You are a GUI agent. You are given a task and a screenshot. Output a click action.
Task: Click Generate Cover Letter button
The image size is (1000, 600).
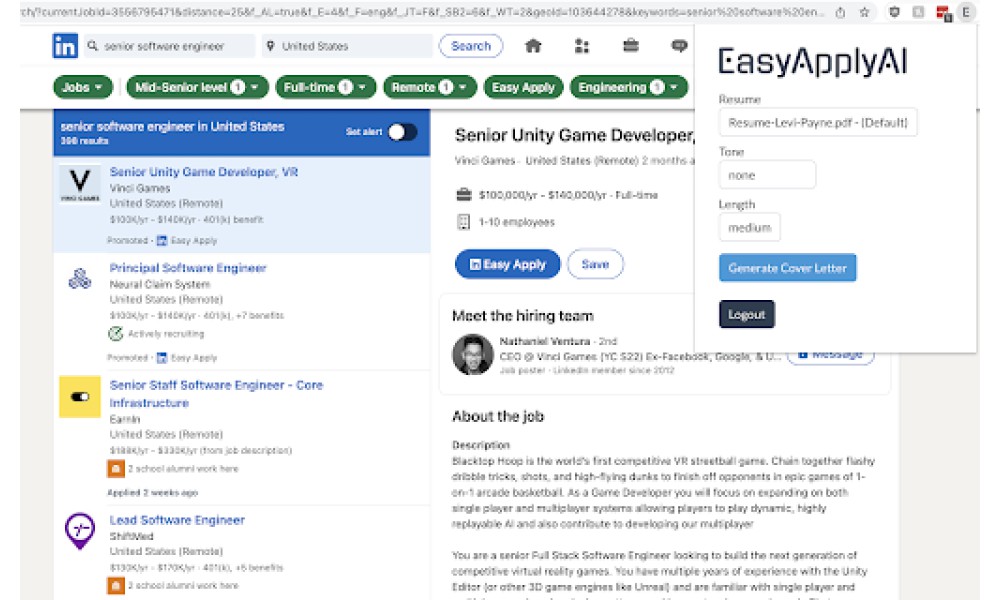(x=788, y=268)
